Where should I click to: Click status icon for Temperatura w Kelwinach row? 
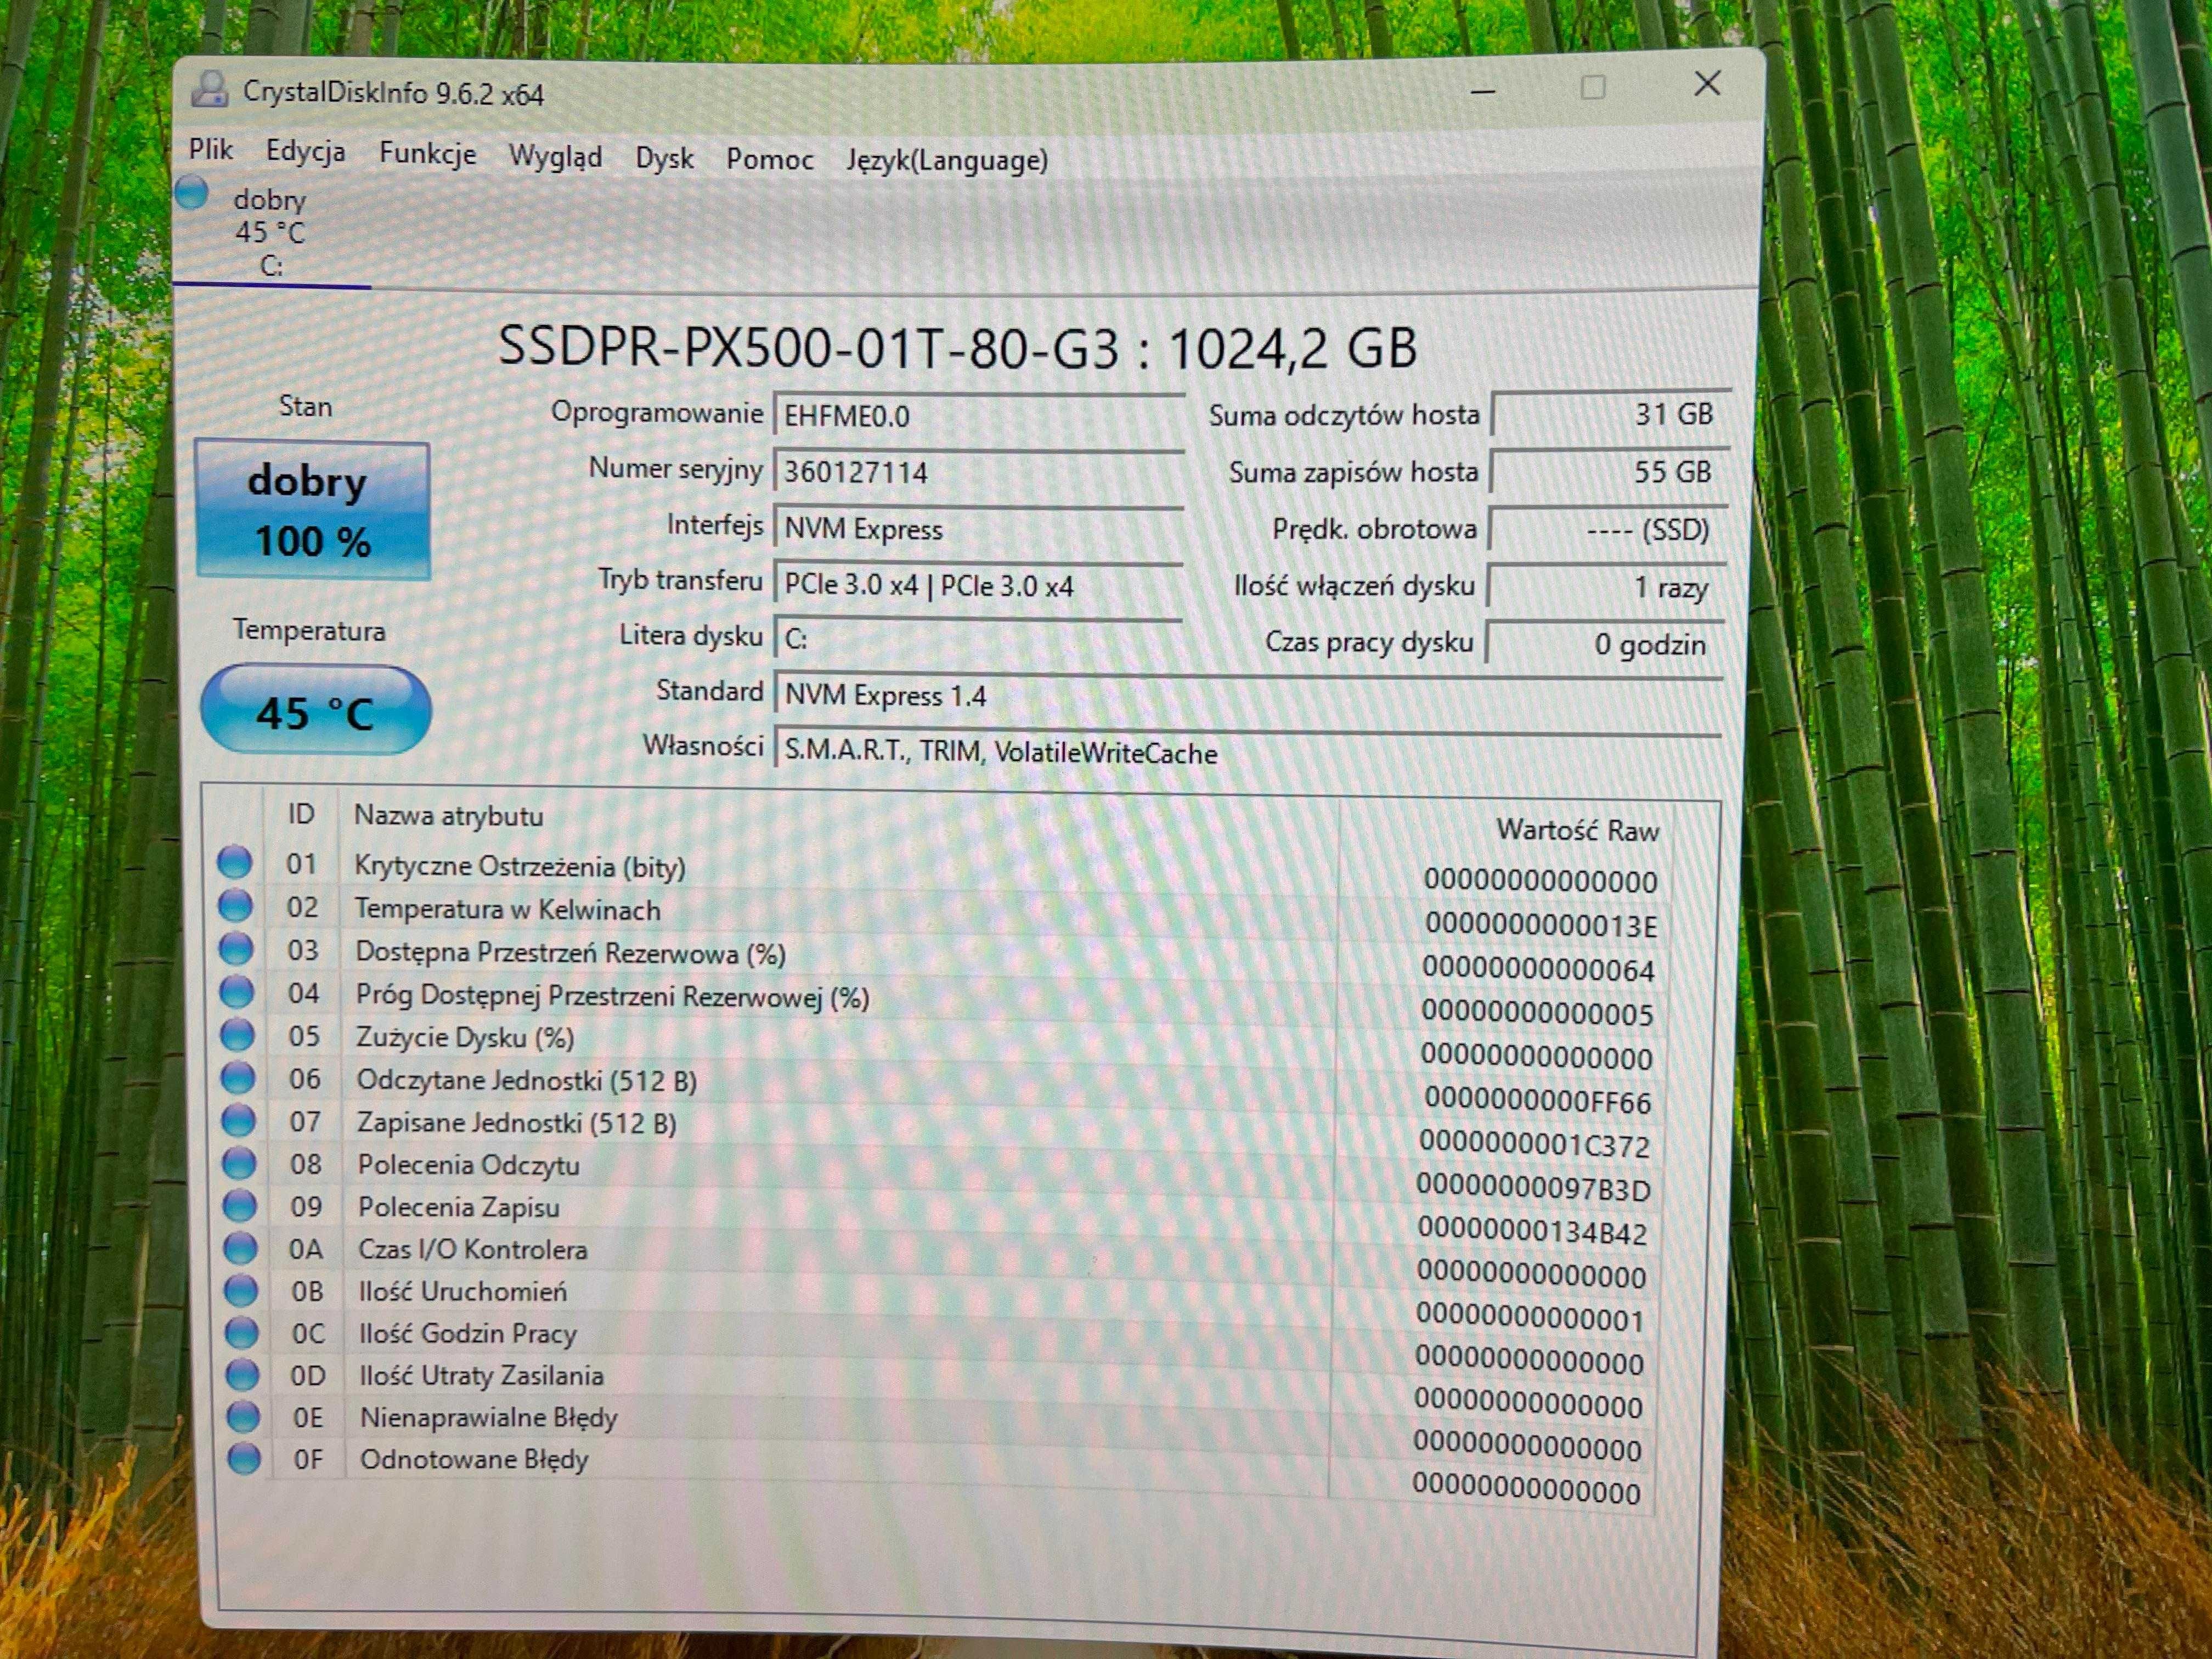[235, 905]
